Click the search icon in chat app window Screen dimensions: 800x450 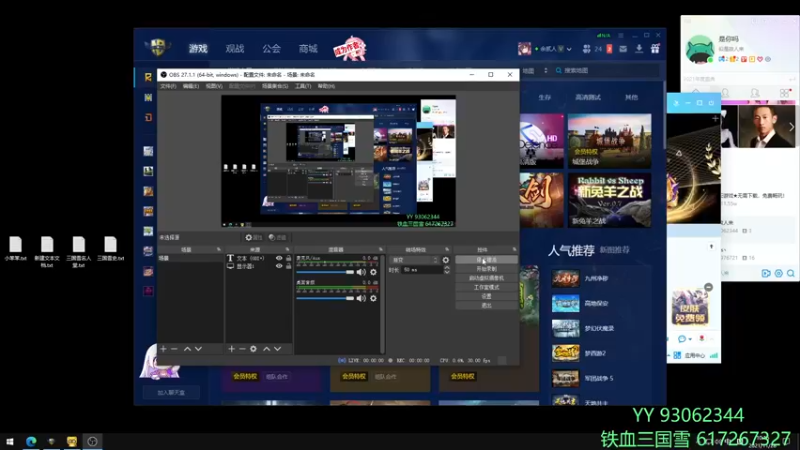click(790, 273)
